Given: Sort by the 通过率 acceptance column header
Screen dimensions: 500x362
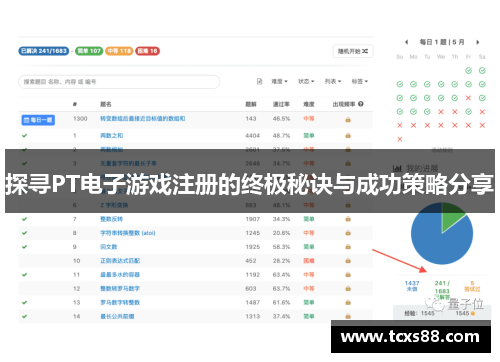Looking at the screenshot, I should [x=281, y=104].
